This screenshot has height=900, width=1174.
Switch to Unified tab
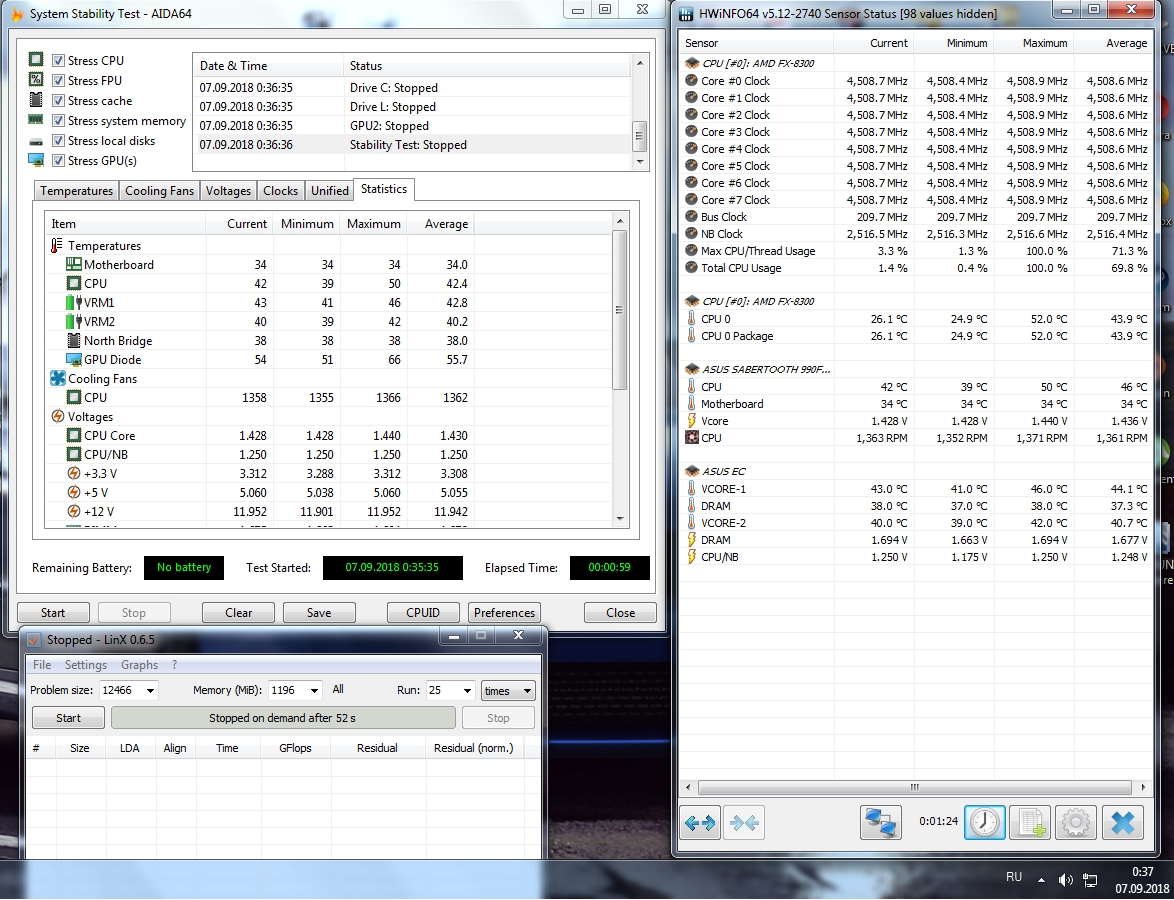(329, 191)
